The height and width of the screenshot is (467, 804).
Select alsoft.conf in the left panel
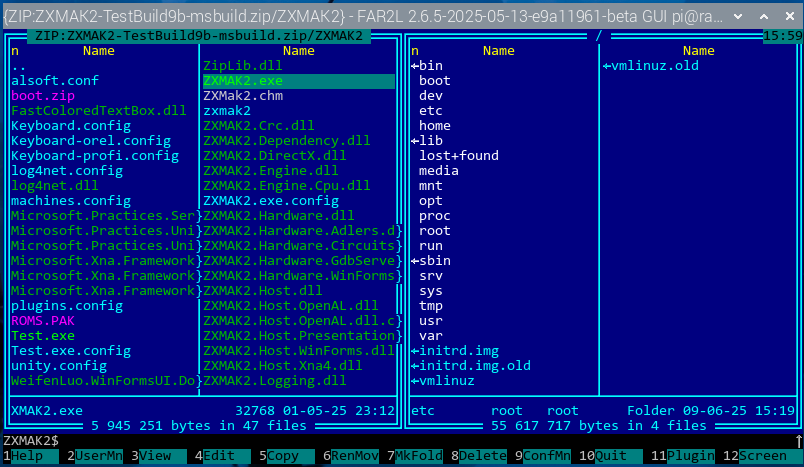pos(55,81)
